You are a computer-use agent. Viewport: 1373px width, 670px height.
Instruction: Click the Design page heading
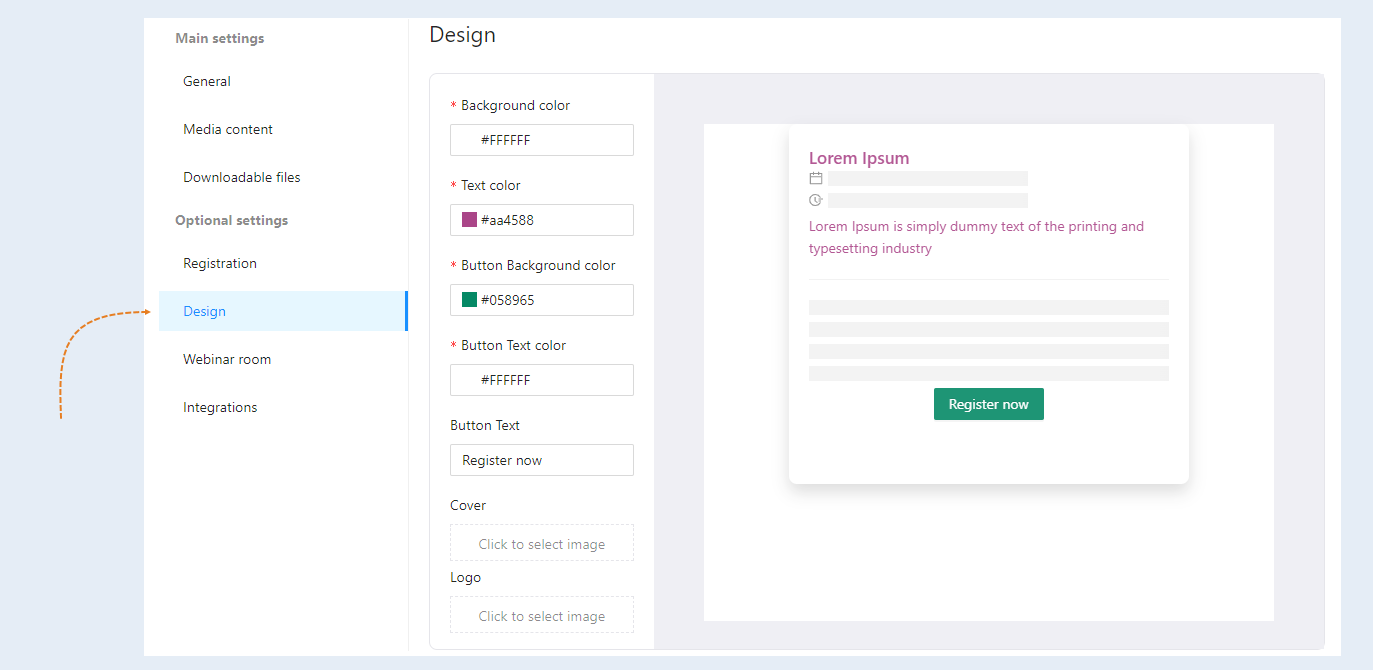[462, 35]
